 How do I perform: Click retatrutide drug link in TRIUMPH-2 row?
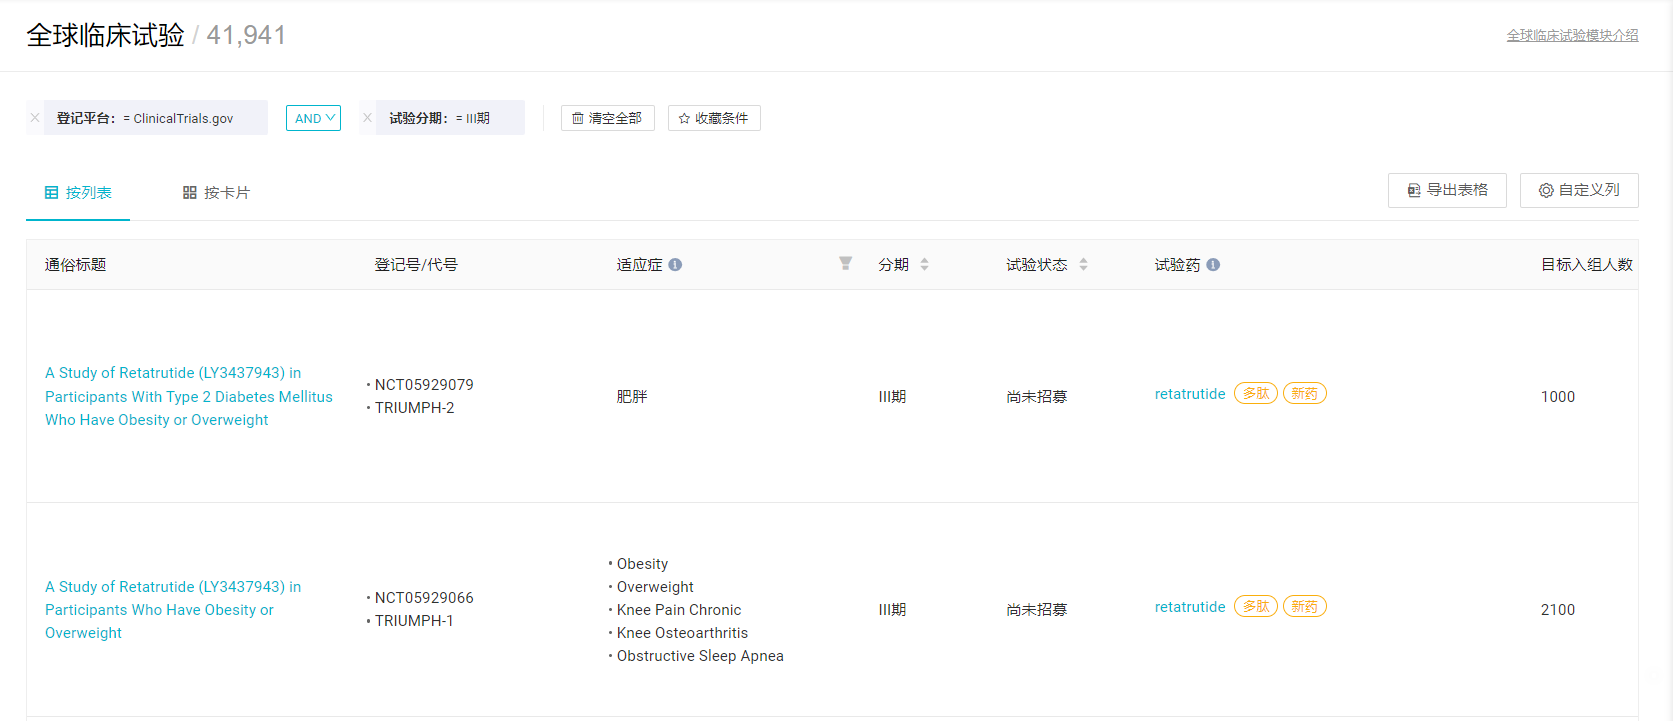(1189, 394)
